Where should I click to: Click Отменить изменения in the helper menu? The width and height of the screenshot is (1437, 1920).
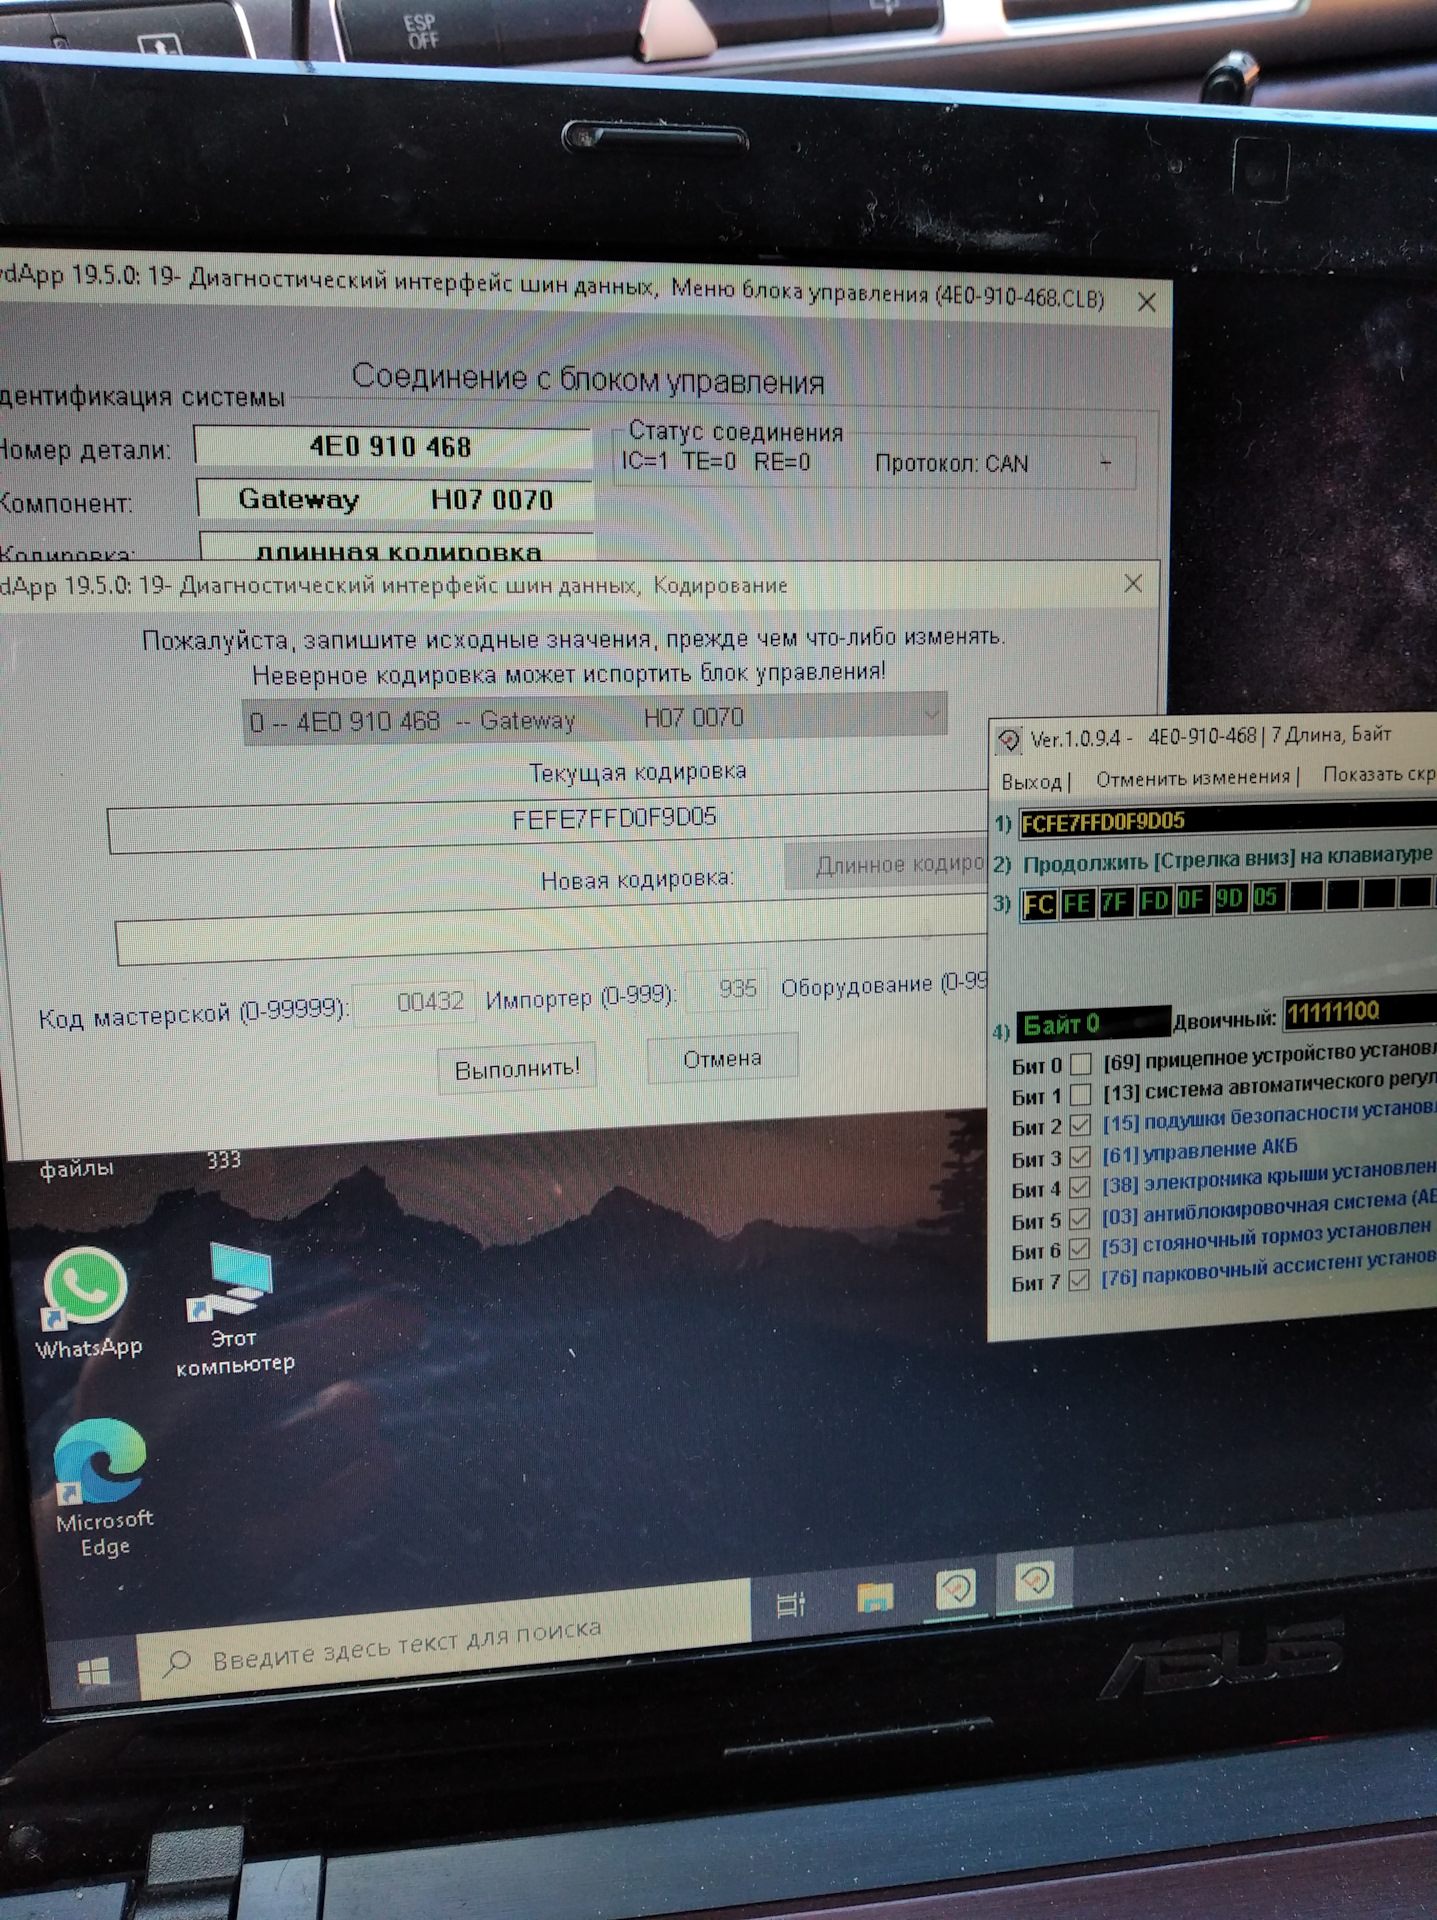[x=1193, y=777]
